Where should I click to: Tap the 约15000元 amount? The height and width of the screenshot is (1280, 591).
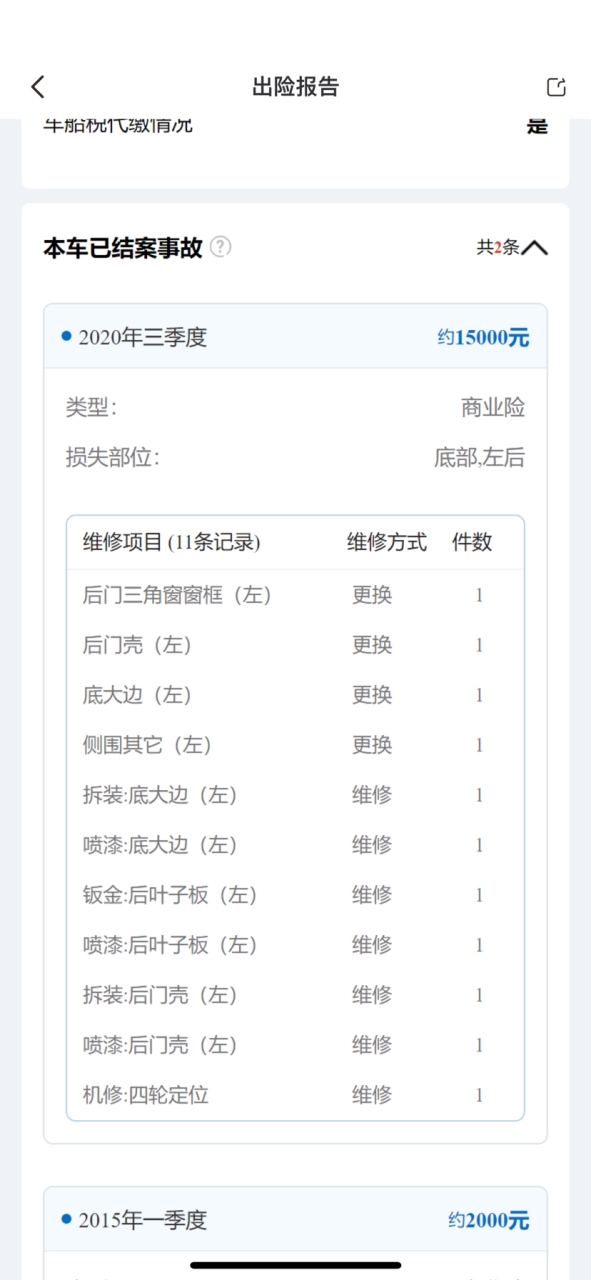pyautogui.click(x=483, y=338)
